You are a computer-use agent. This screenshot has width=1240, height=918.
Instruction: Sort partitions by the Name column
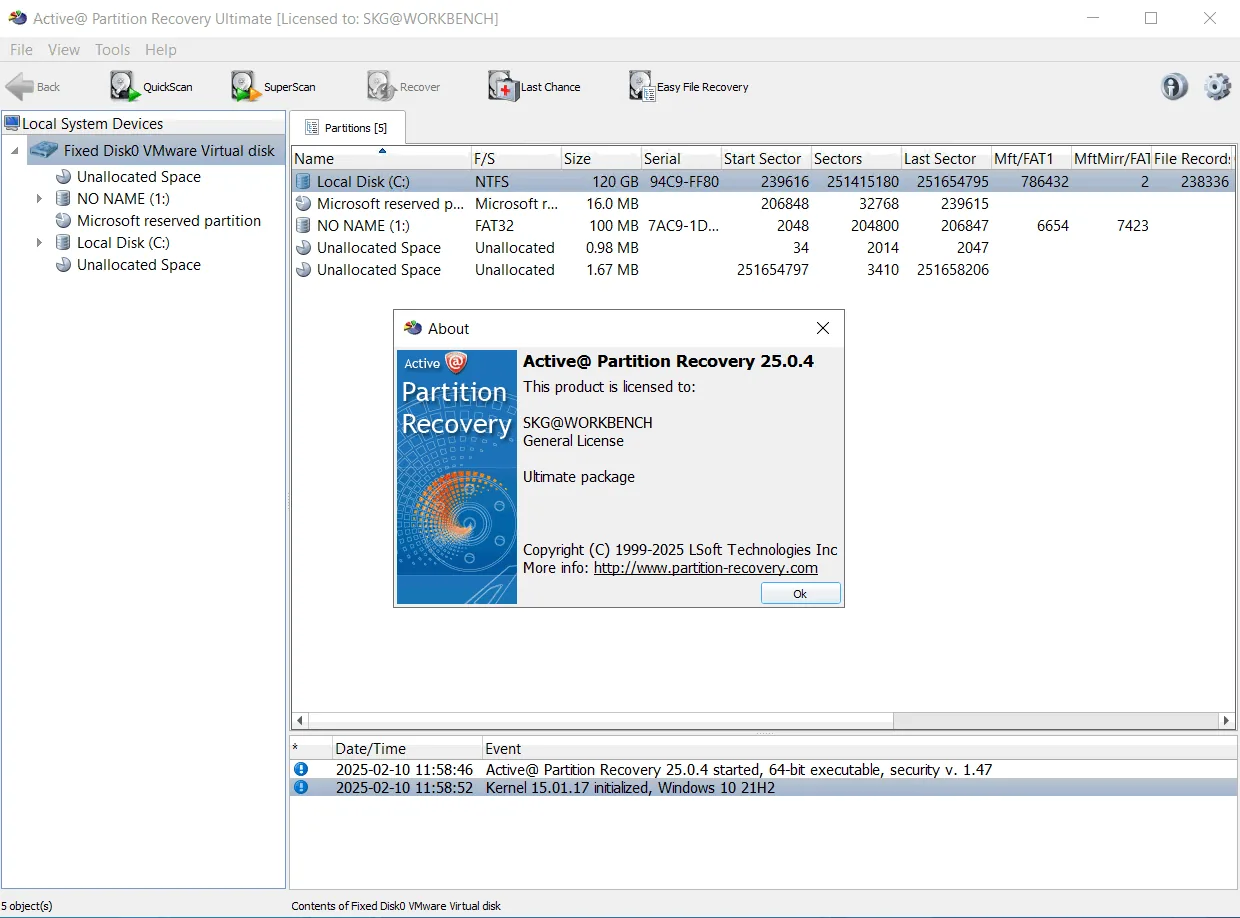point(381,158)
